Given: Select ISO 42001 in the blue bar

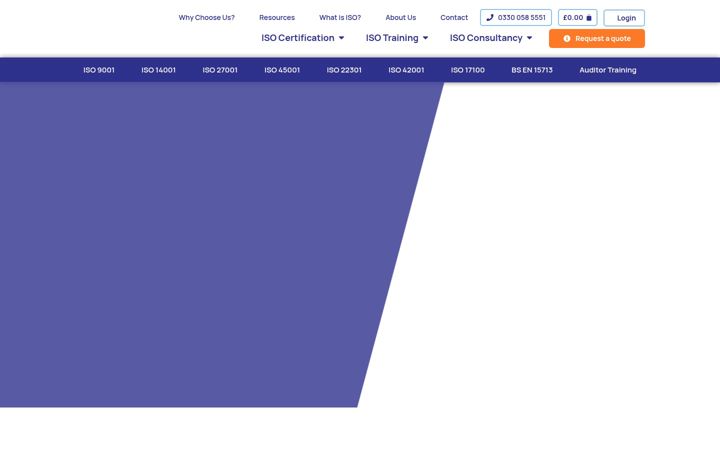Looking at the screenshot, I should click(x=406, y=70).
